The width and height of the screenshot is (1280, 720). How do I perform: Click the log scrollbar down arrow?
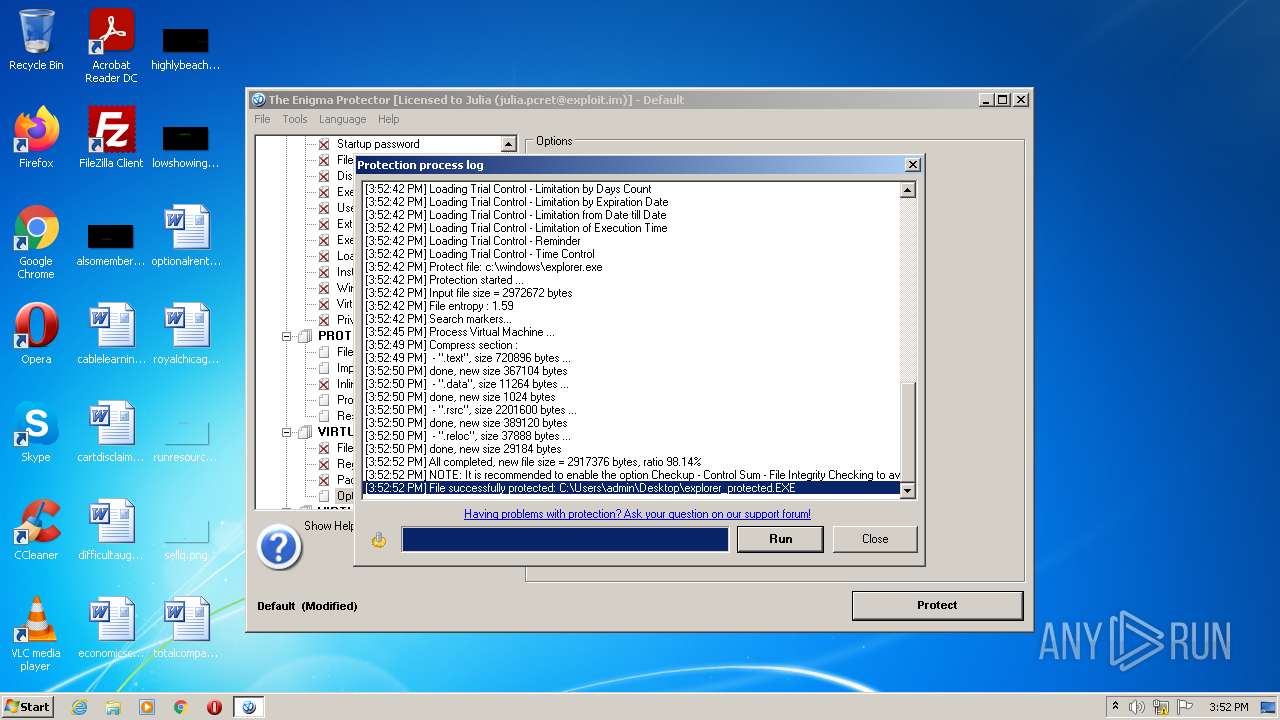(x=908, y=490)
